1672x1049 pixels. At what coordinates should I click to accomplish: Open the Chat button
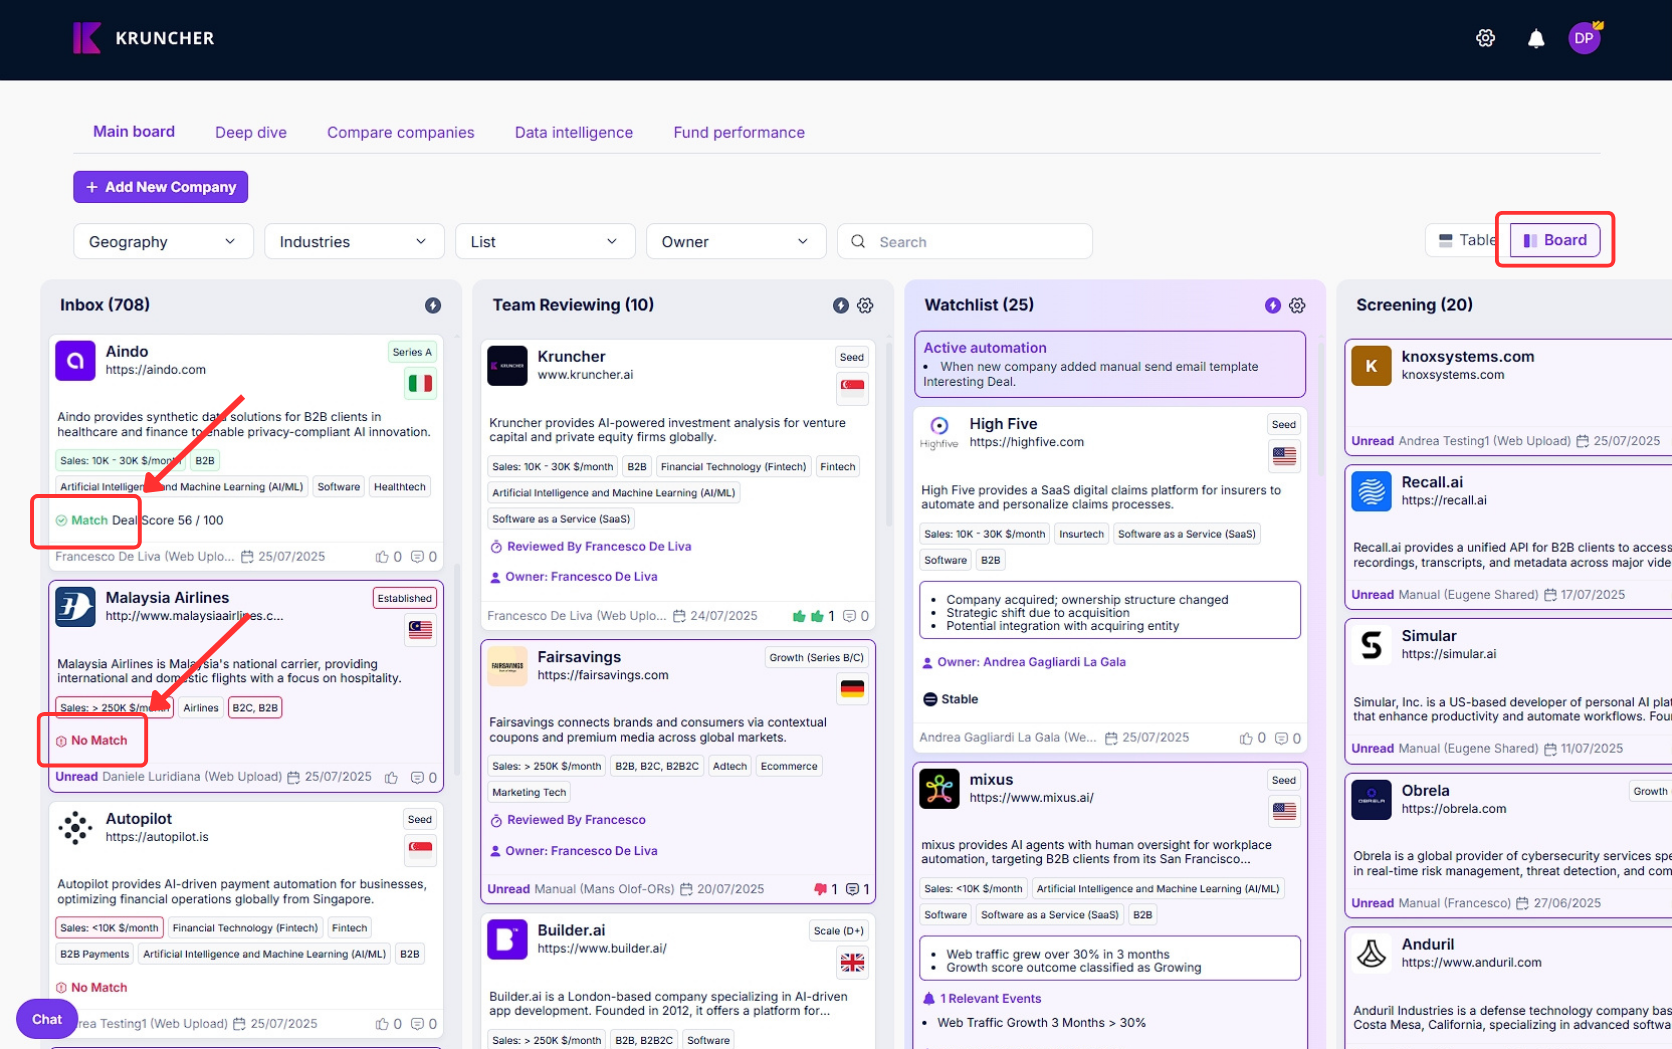(x=47, y=1019)
